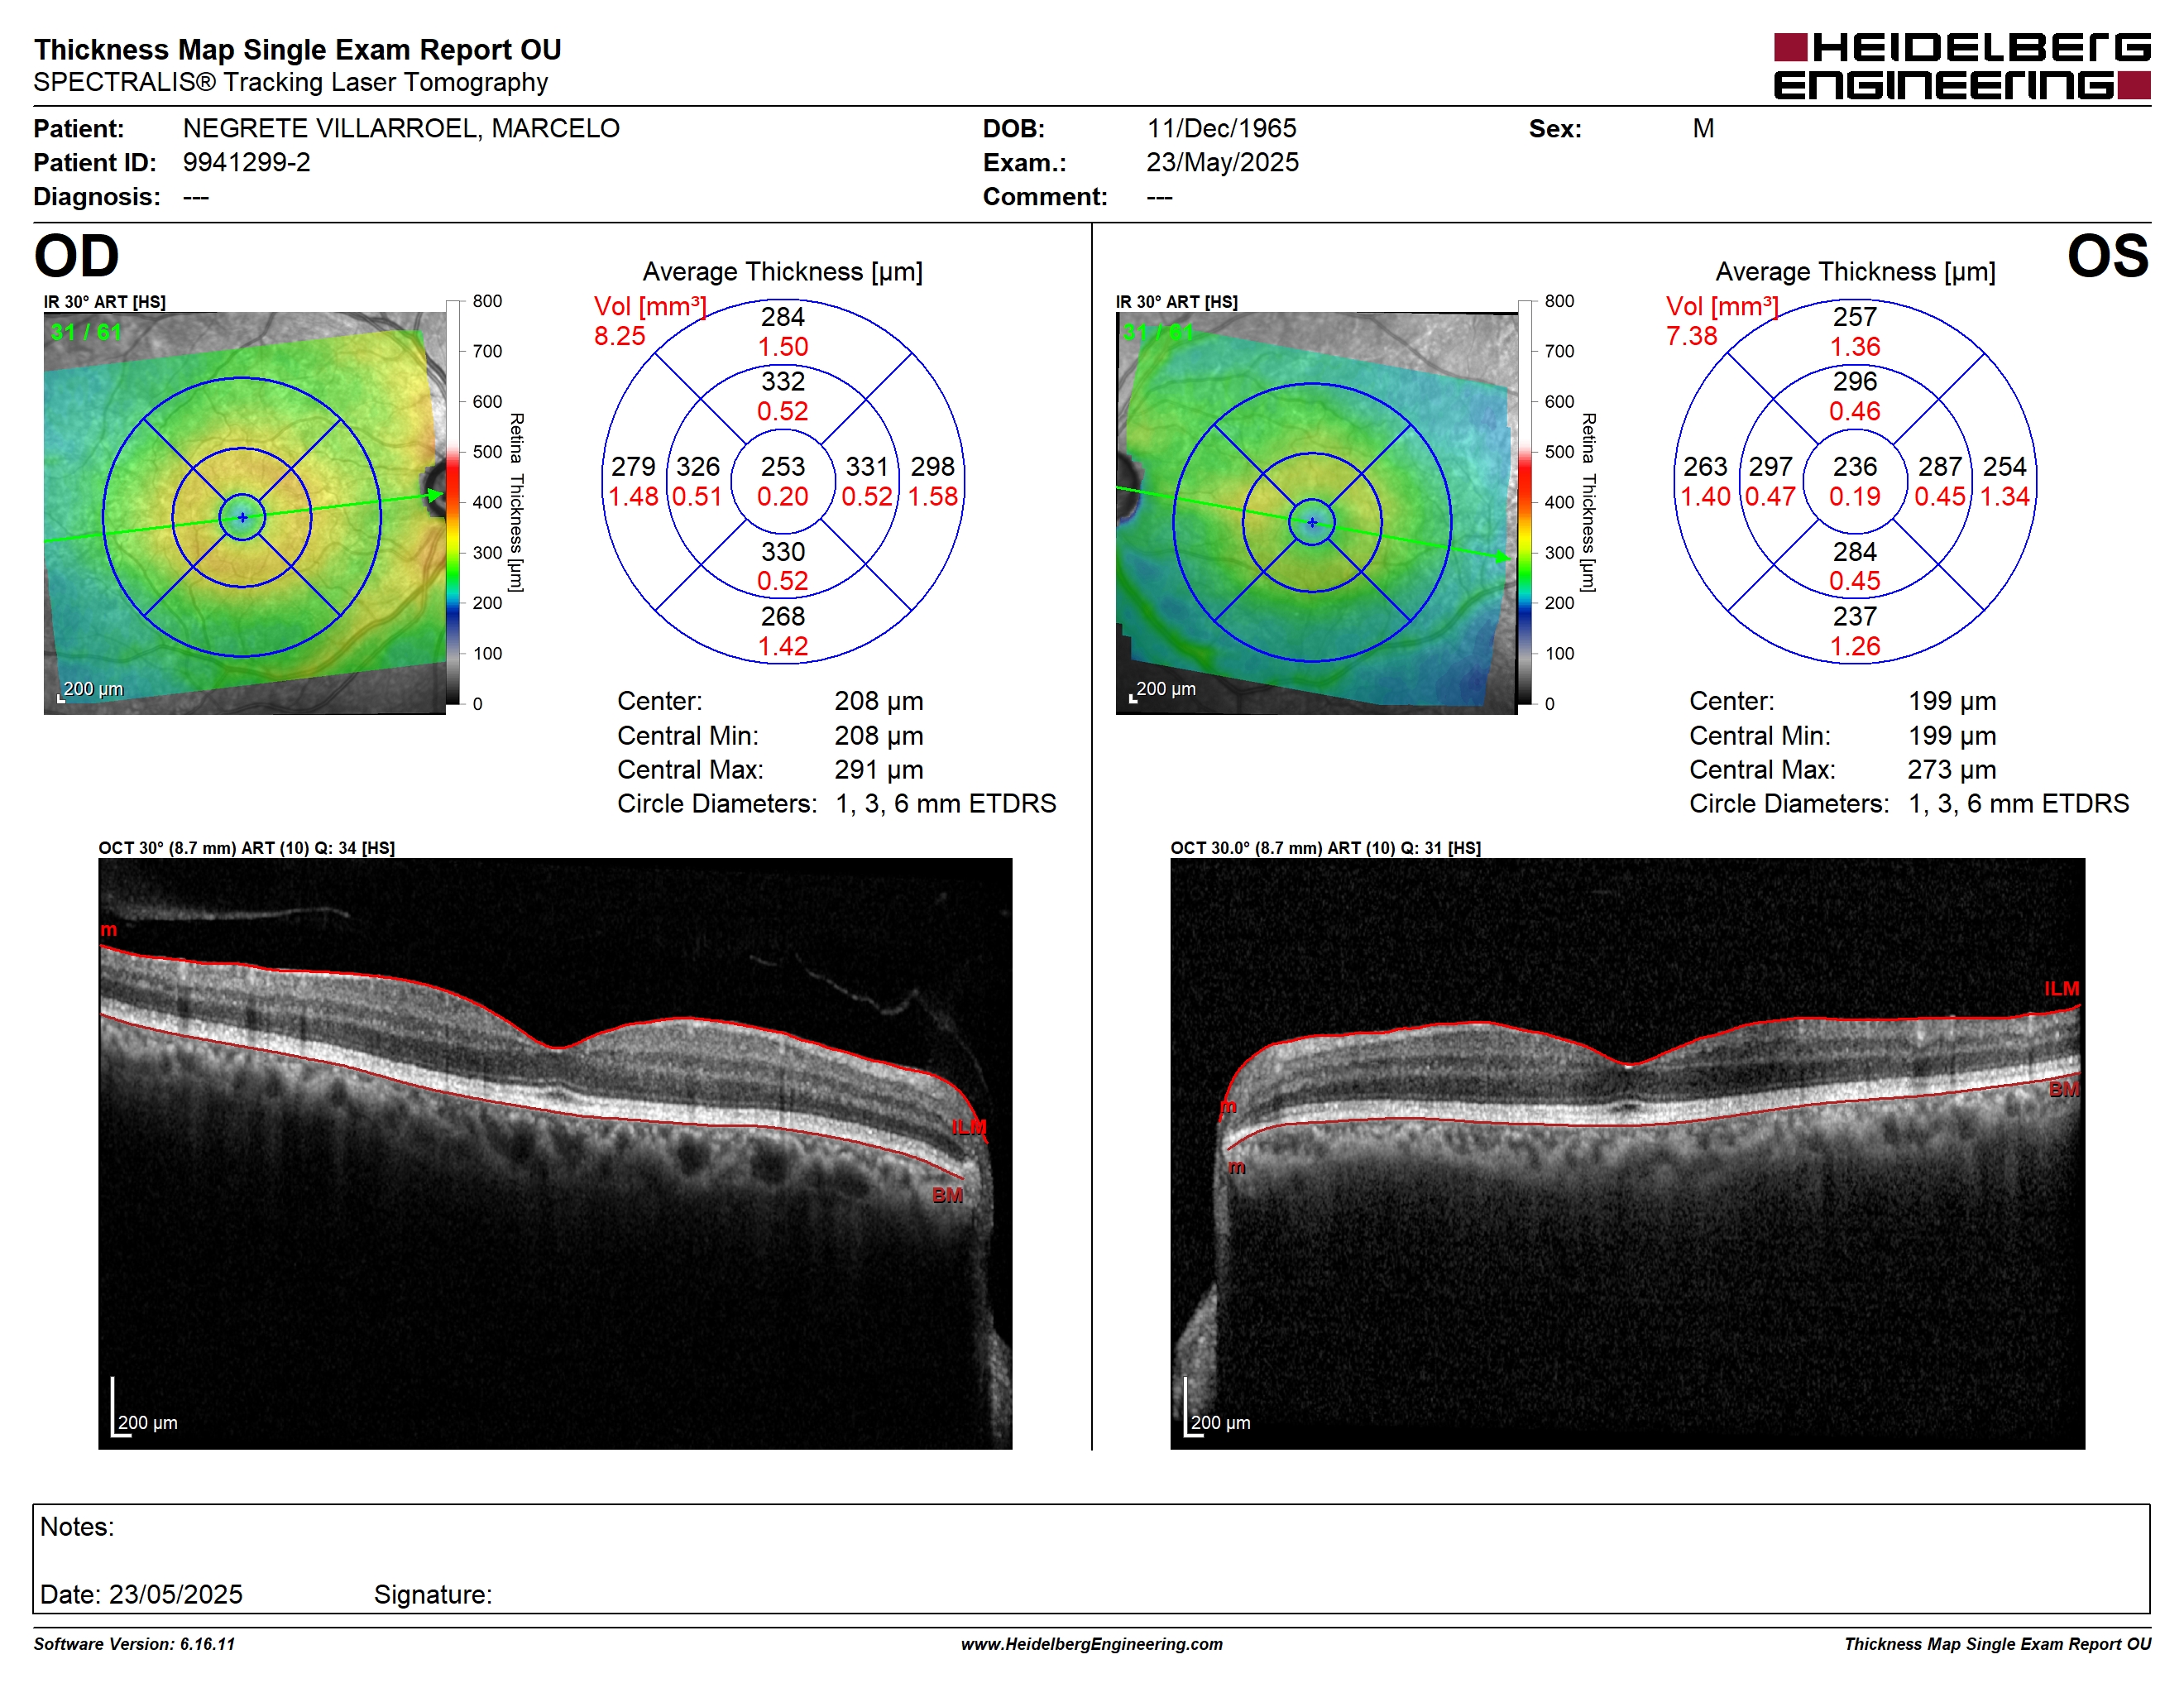The width and height of the screenshot is (2184, 1688).
Task: Click the exam date 23/May/2025
Action: (1222, 163)
